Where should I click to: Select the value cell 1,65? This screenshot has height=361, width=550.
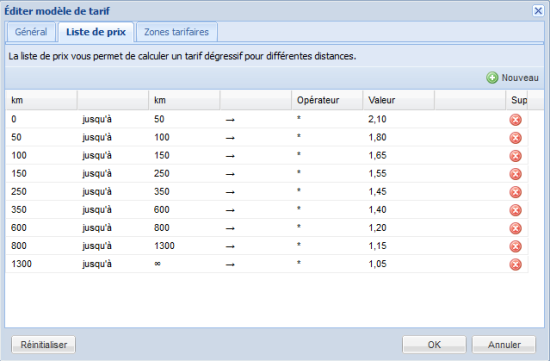pos(398,155)
